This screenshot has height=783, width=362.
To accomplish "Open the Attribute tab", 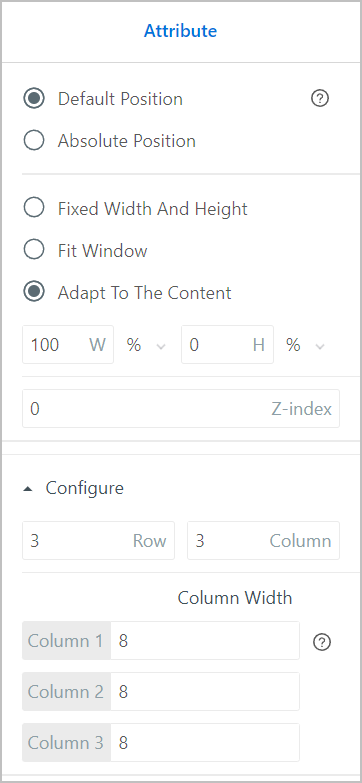I will click(180, 31).
